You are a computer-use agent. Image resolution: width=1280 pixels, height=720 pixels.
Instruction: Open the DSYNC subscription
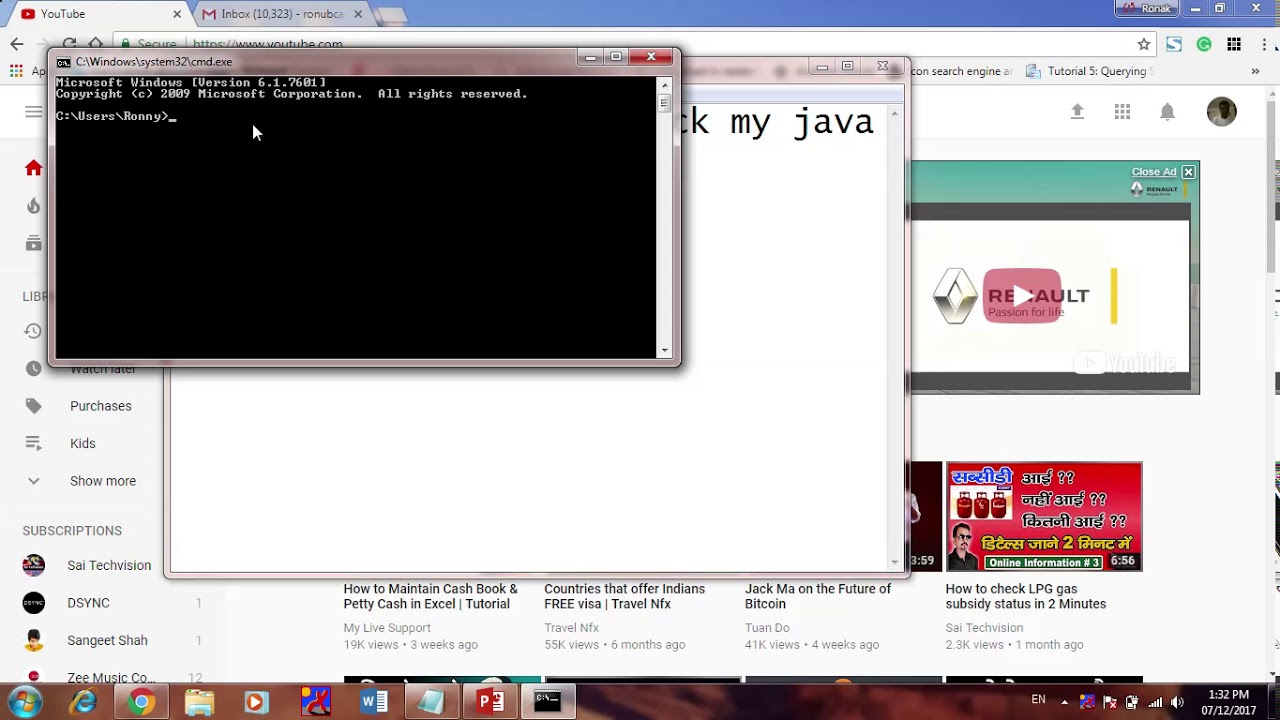(x=88, y=603)
